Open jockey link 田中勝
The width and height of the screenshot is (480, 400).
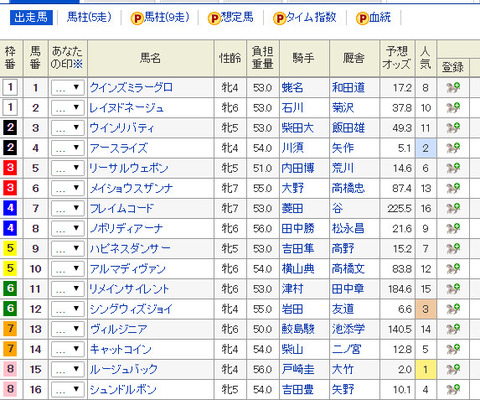(x=298, y=229)
